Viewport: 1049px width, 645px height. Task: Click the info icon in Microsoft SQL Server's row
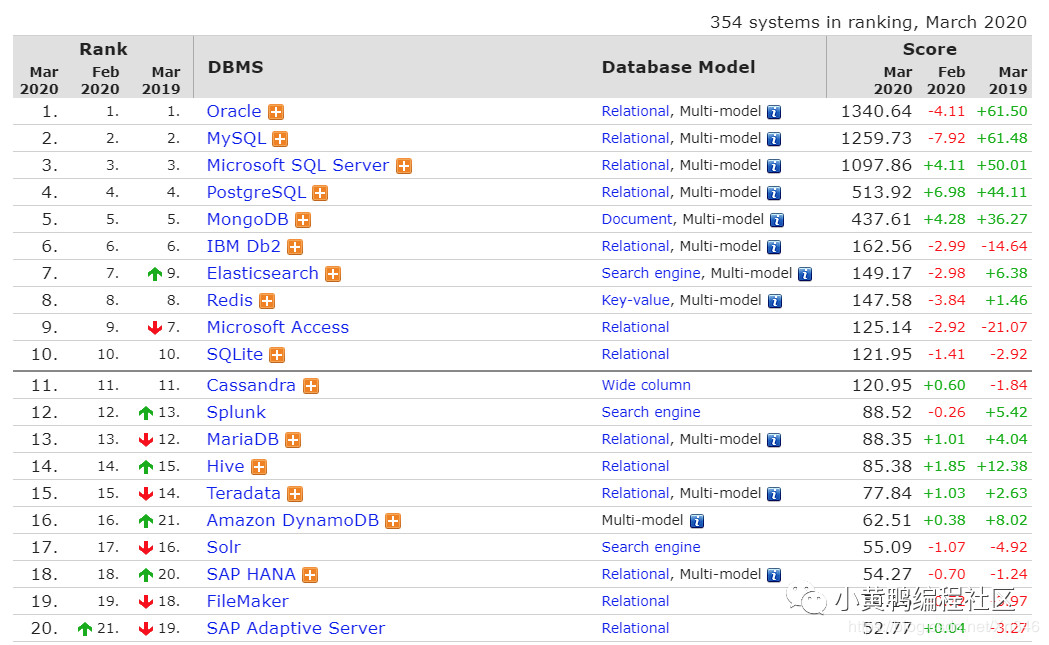[774, 166]
